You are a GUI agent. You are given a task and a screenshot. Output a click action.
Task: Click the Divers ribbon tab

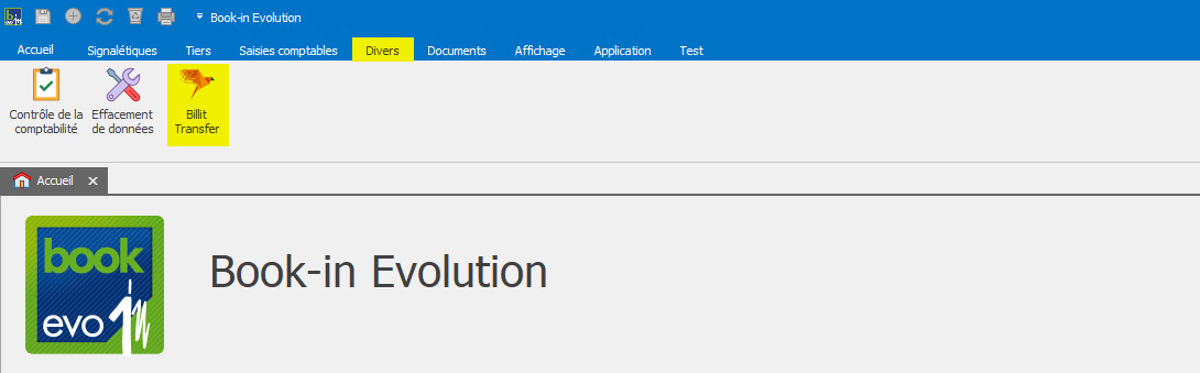pos(382,50)
